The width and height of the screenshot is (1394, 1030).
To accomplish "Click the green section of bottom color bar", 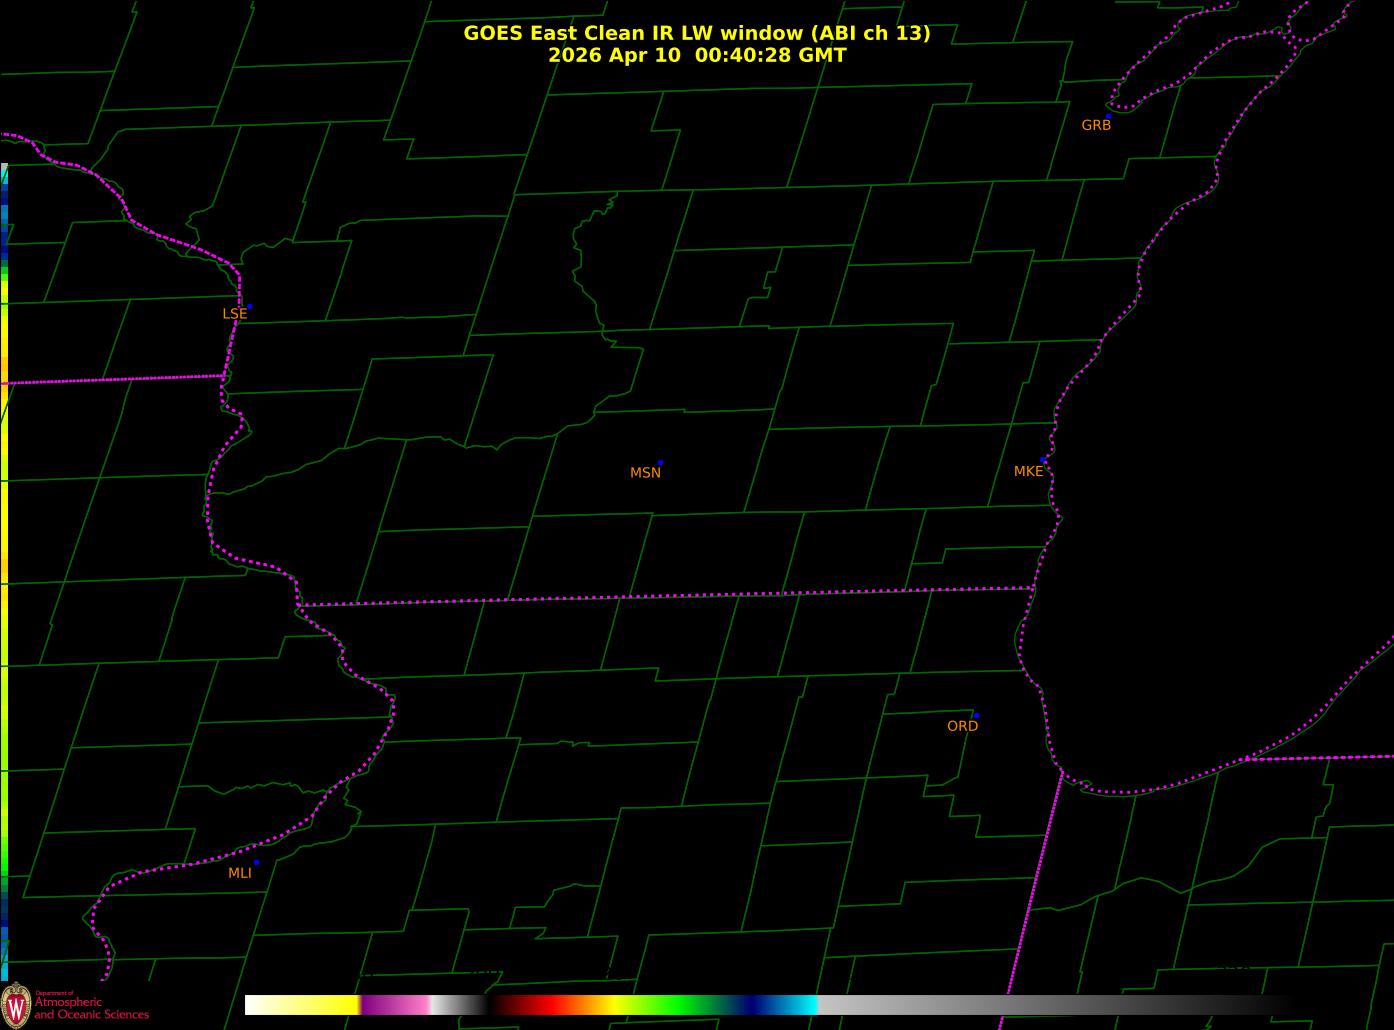I will [680, 1005].
